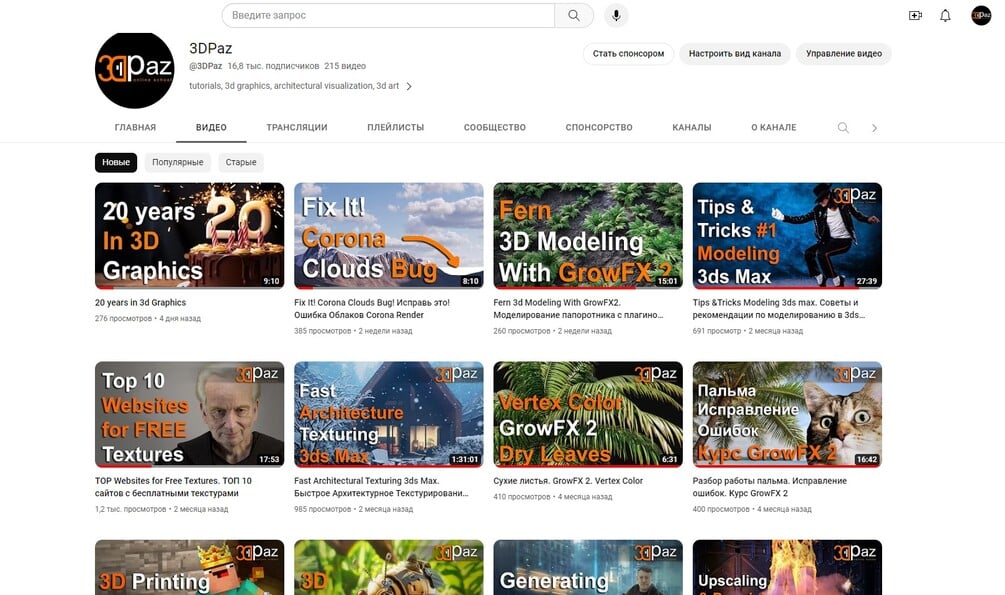
Task: Focus the search query input field
Action: click(x=388, y=15)
